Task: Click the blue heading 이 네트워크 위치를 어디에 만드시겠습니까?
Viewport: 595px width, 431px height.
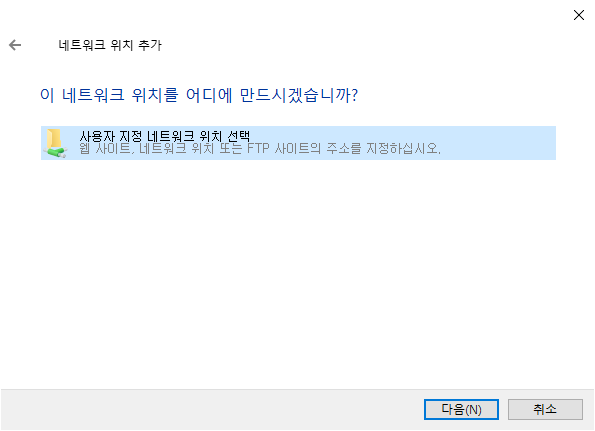Action: coord(199,95)
